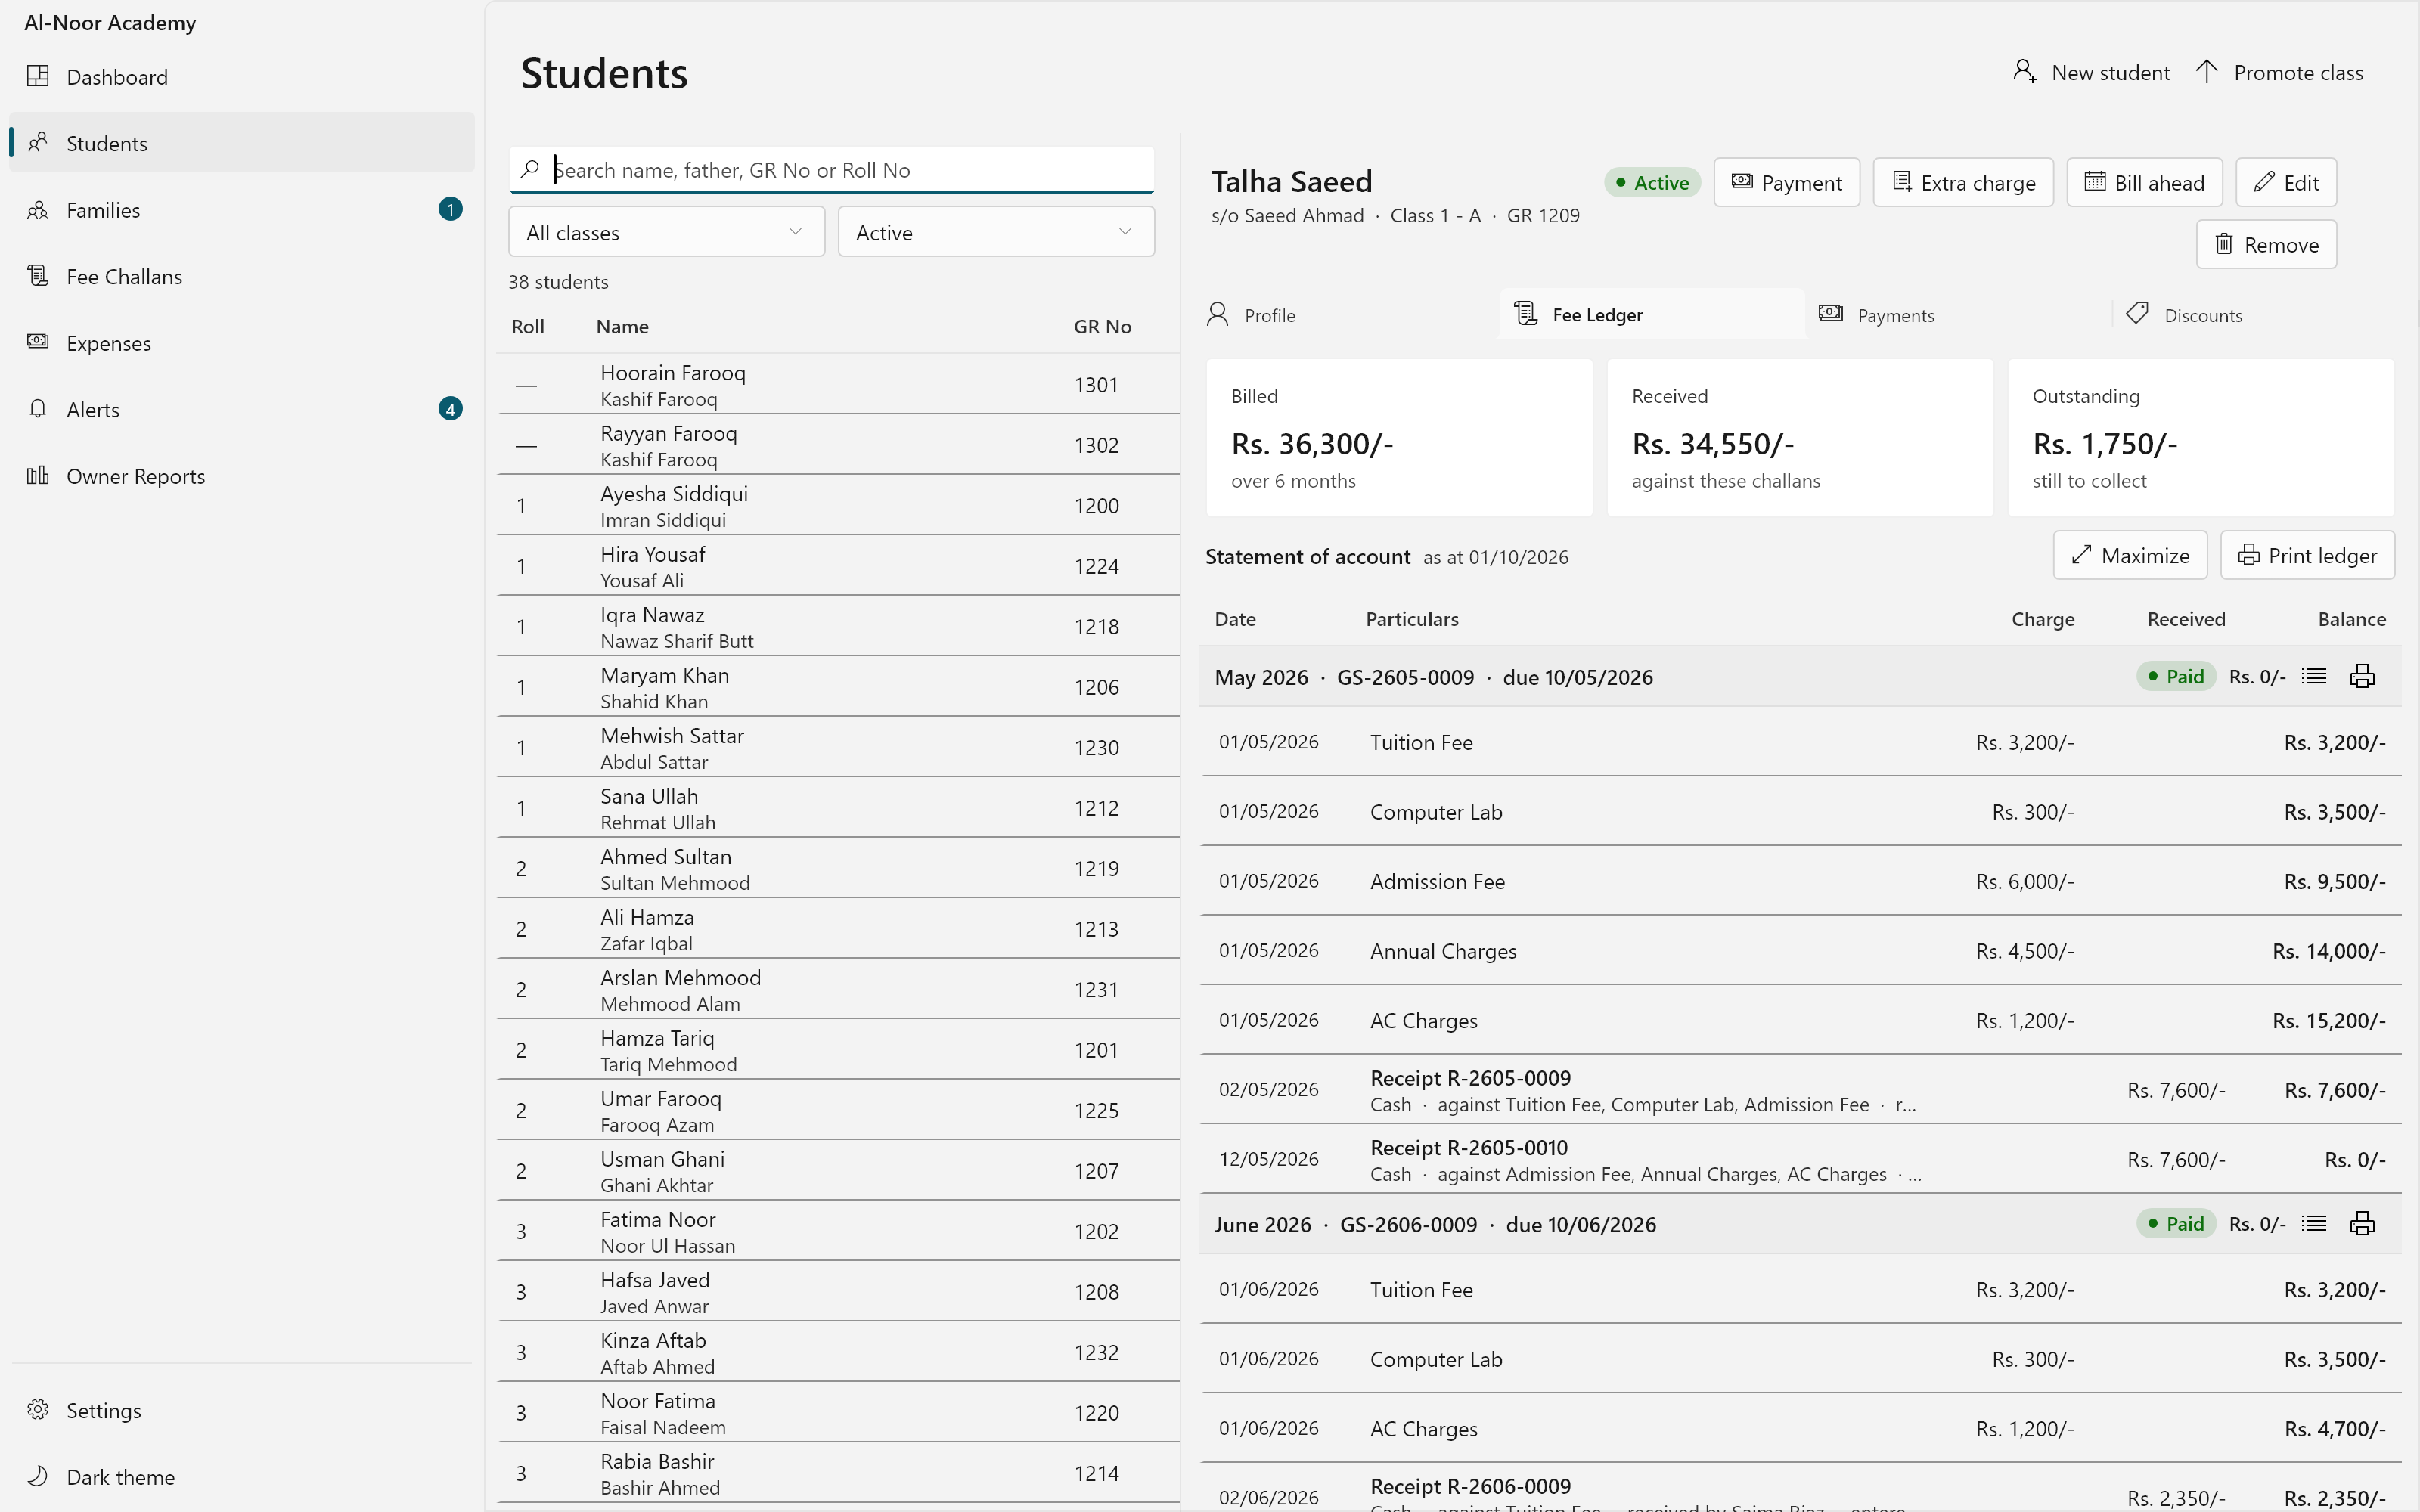Click Receipt R-2605-0010 ledger entry
This screenshot has width=2420, height=1512.
[1800, 1159]
